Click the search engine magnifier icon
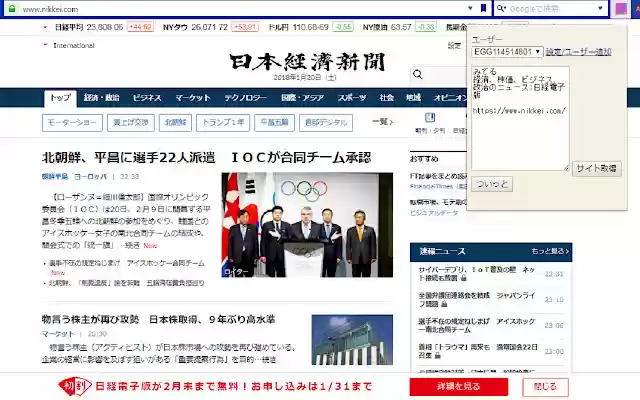This screenshot has width=640, height=400. (x=501, y=9)
